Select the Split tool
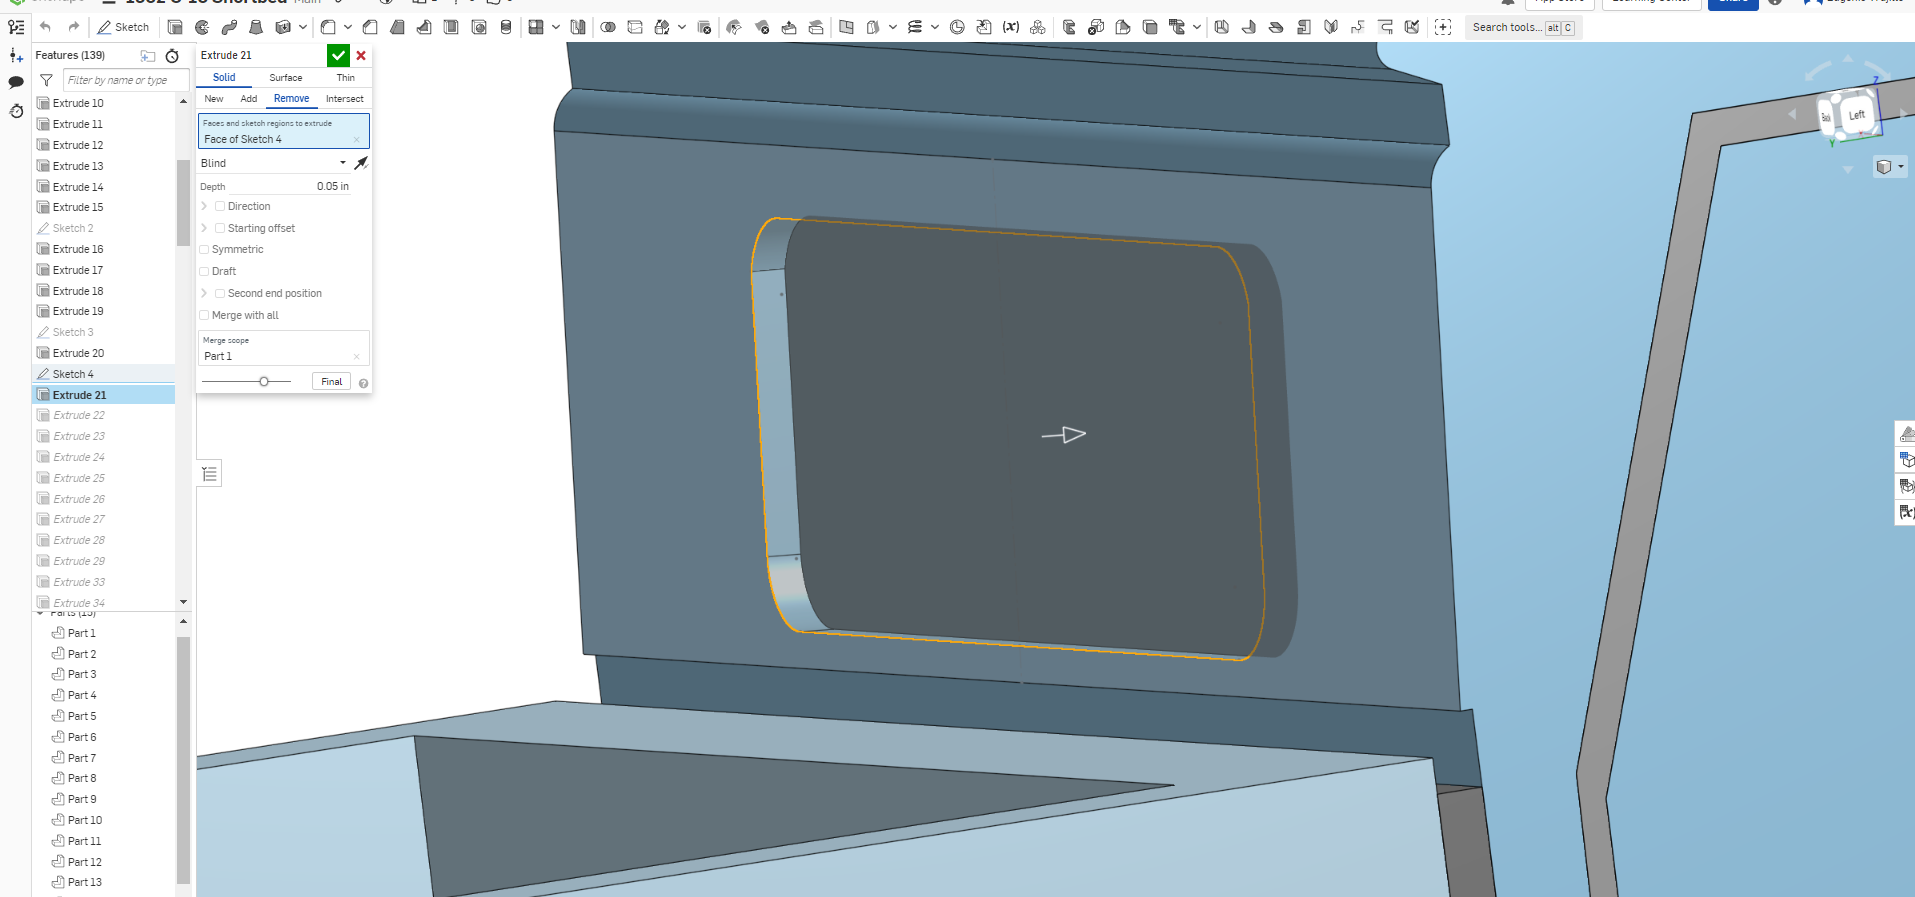 point(635,27)
